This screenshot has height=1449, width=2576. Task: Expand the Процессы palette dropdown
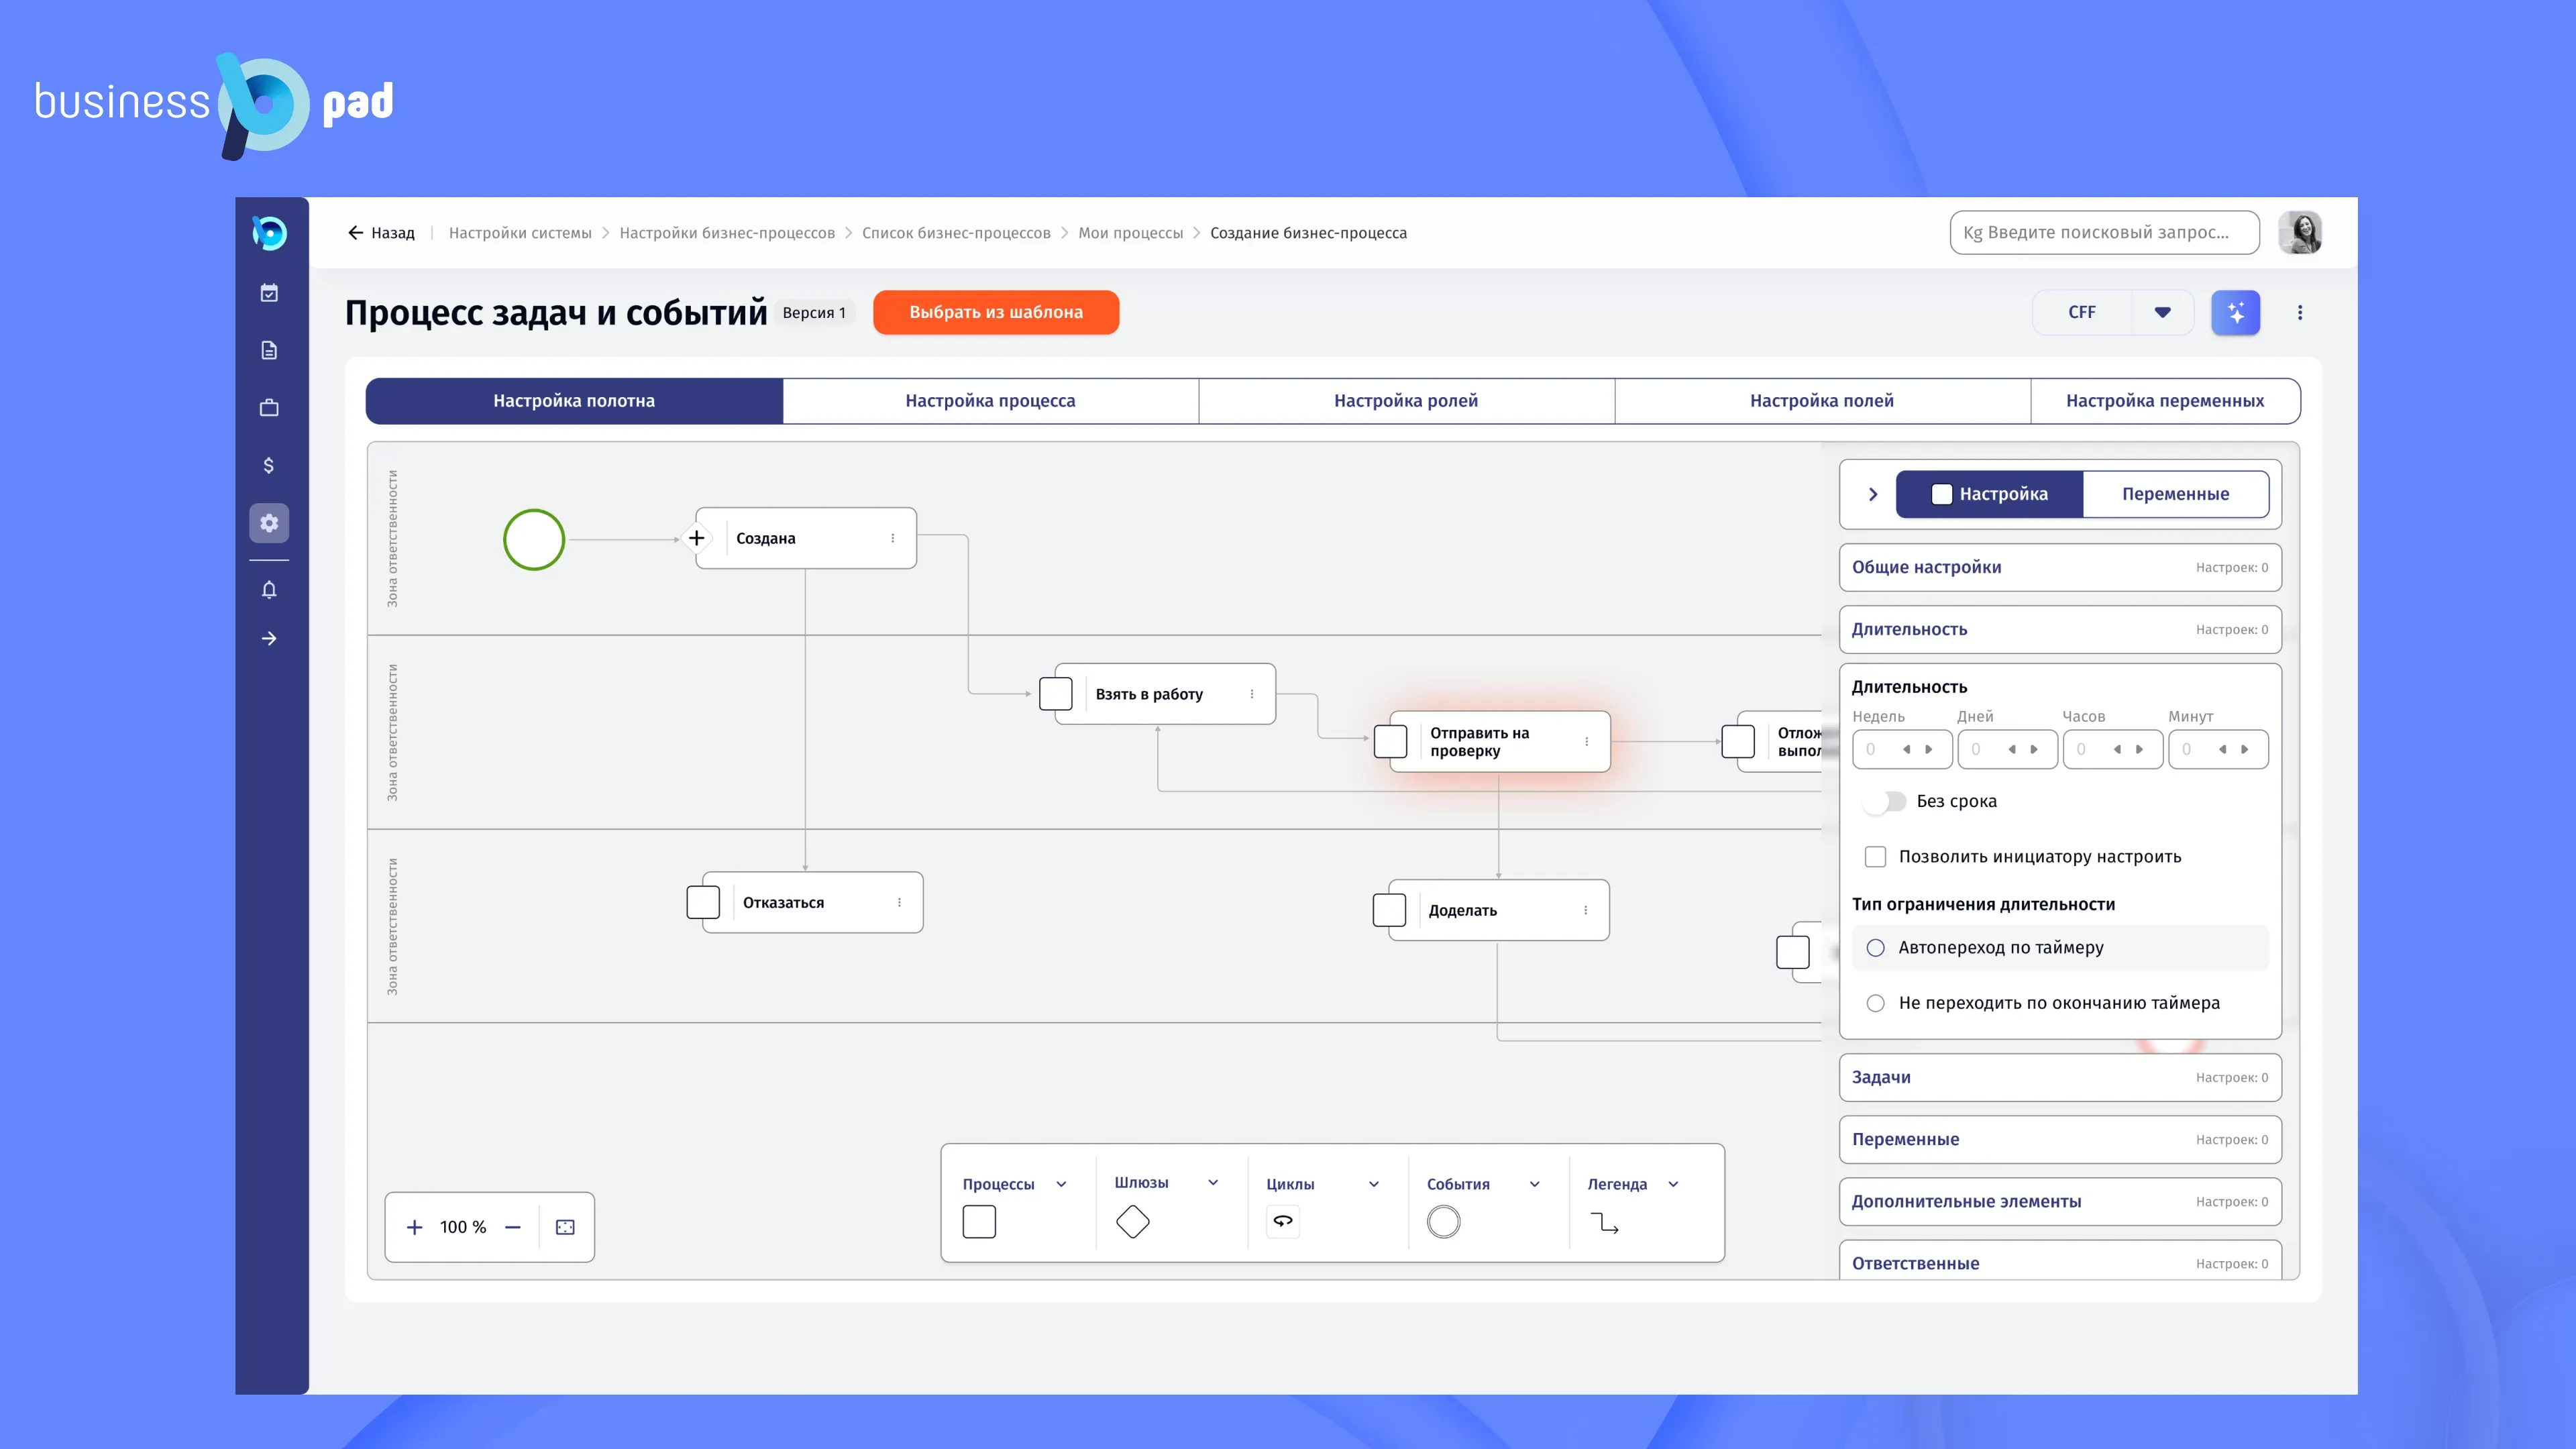(x=1062, y=1184)
